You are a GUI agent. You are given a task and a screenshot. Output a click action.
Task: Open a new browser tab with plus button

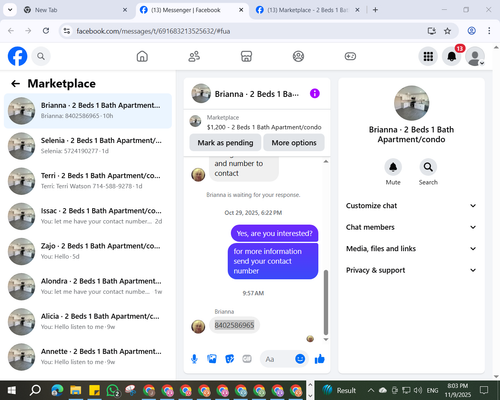375,10
